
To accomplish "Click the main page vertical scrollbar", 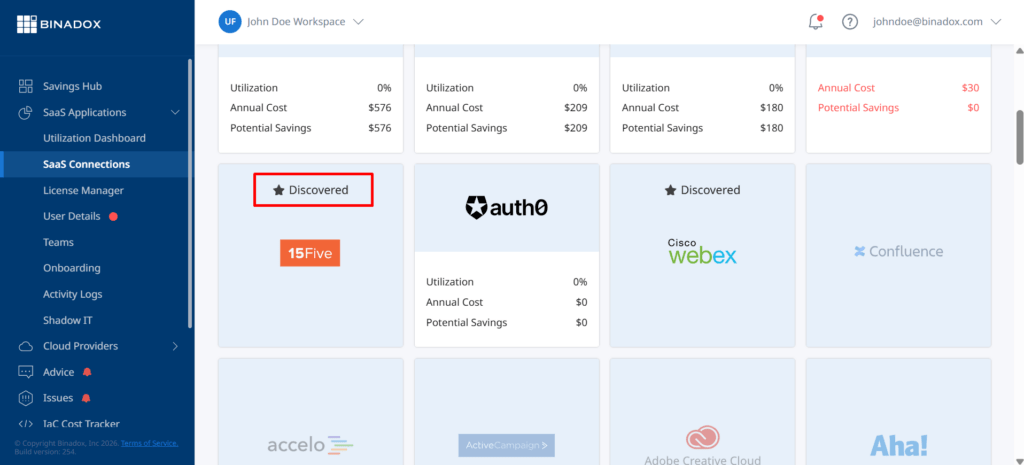I will tap(1019, 137).
